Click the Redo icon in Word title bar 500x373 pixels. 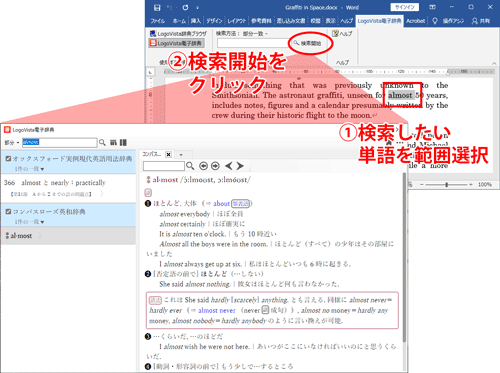[x=185, y=7]
